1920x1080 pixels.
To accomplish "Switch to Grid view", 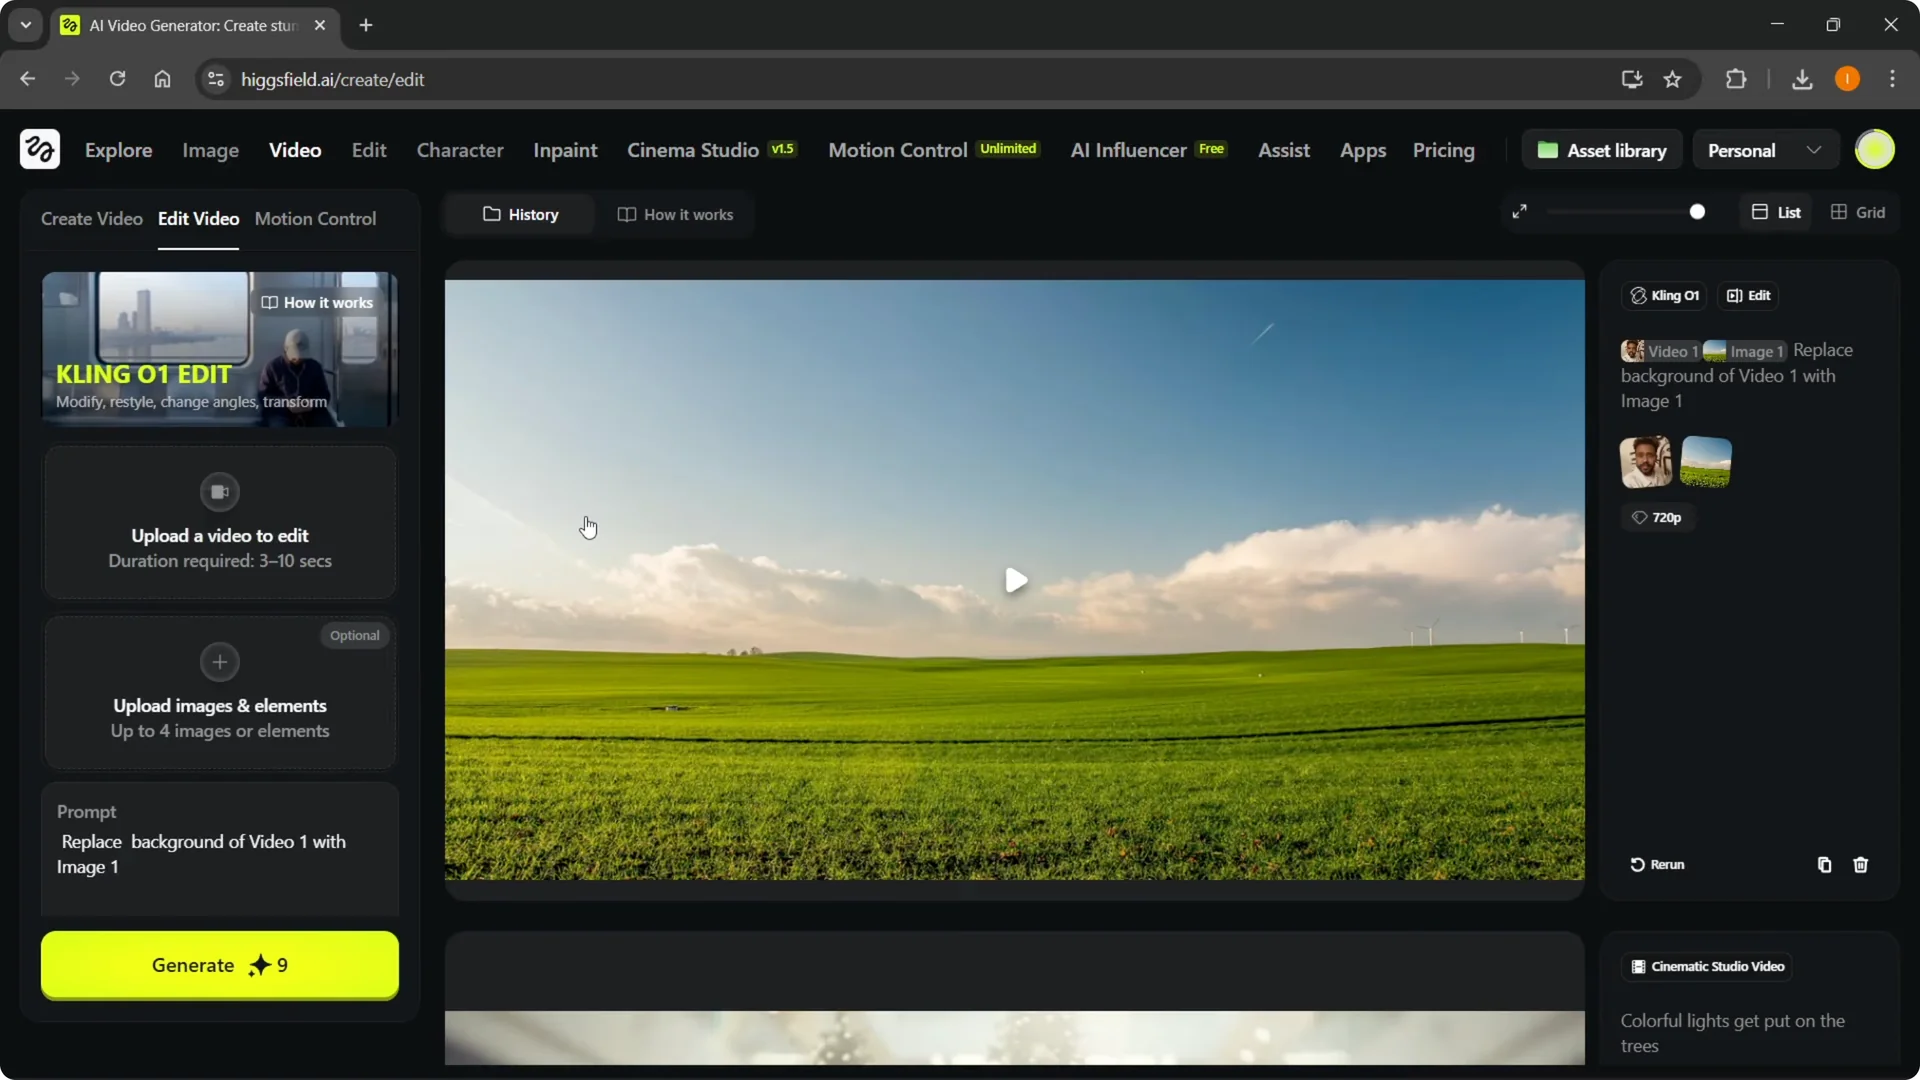I will coord(1859,212).
